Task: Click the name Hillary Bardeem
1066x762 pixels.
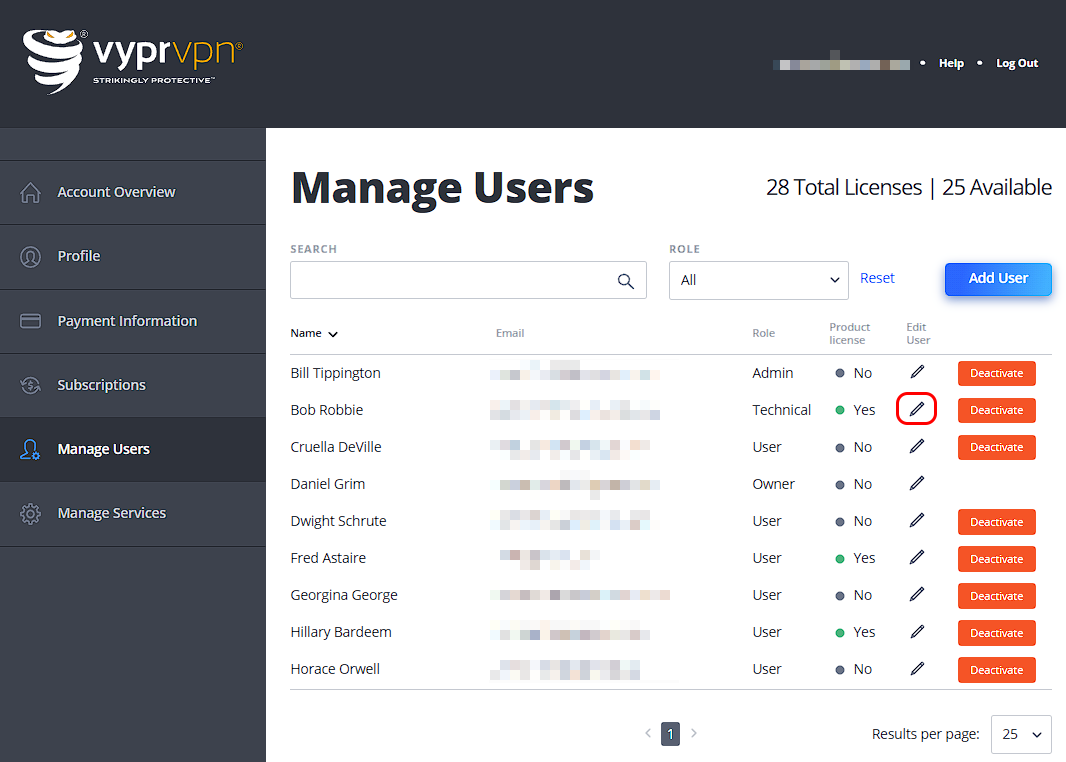Action: pos(341,632)
